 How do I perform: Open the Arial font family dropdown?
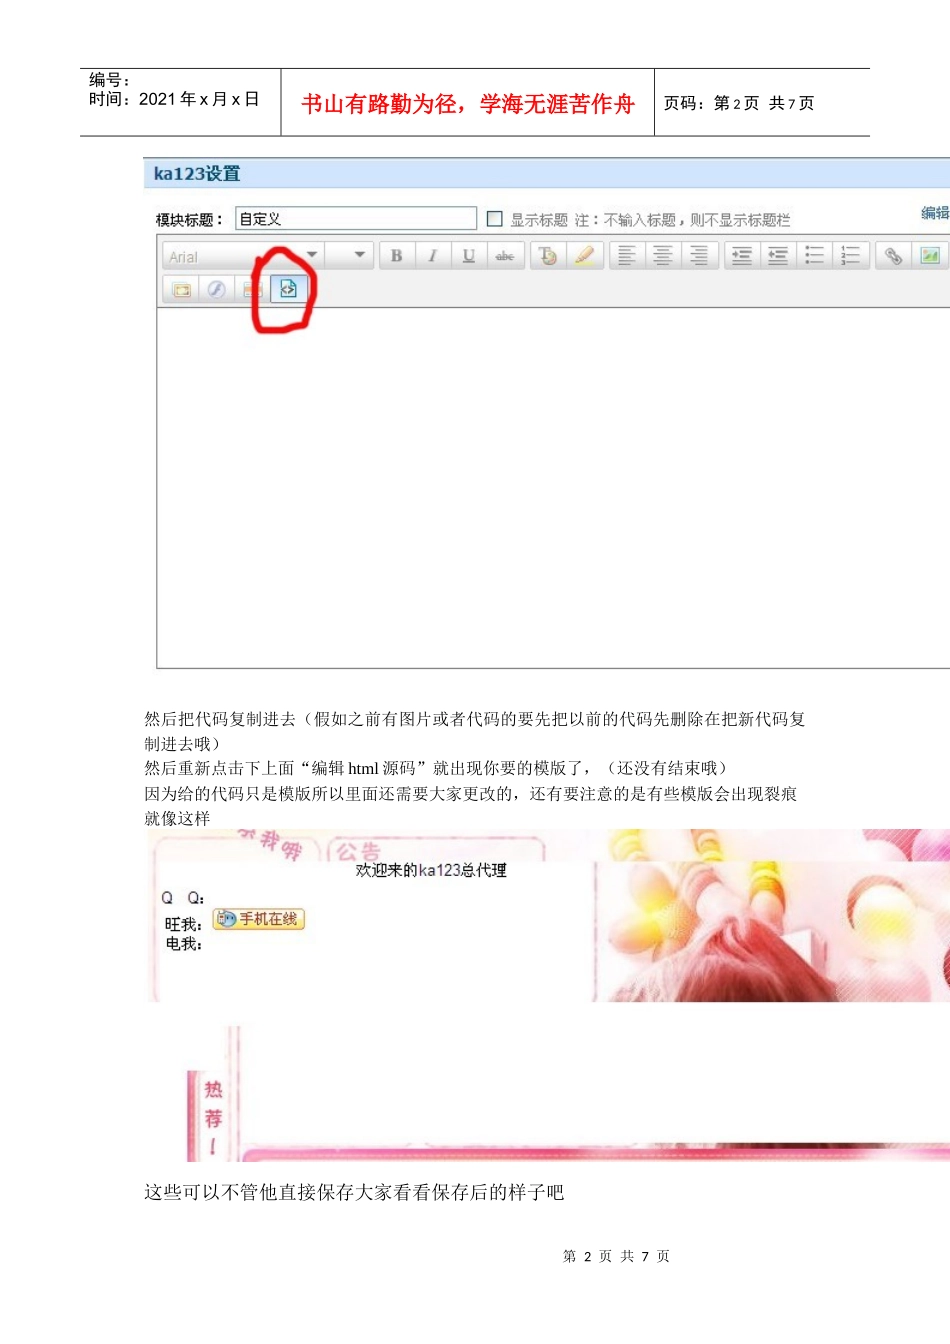[241, 256]
